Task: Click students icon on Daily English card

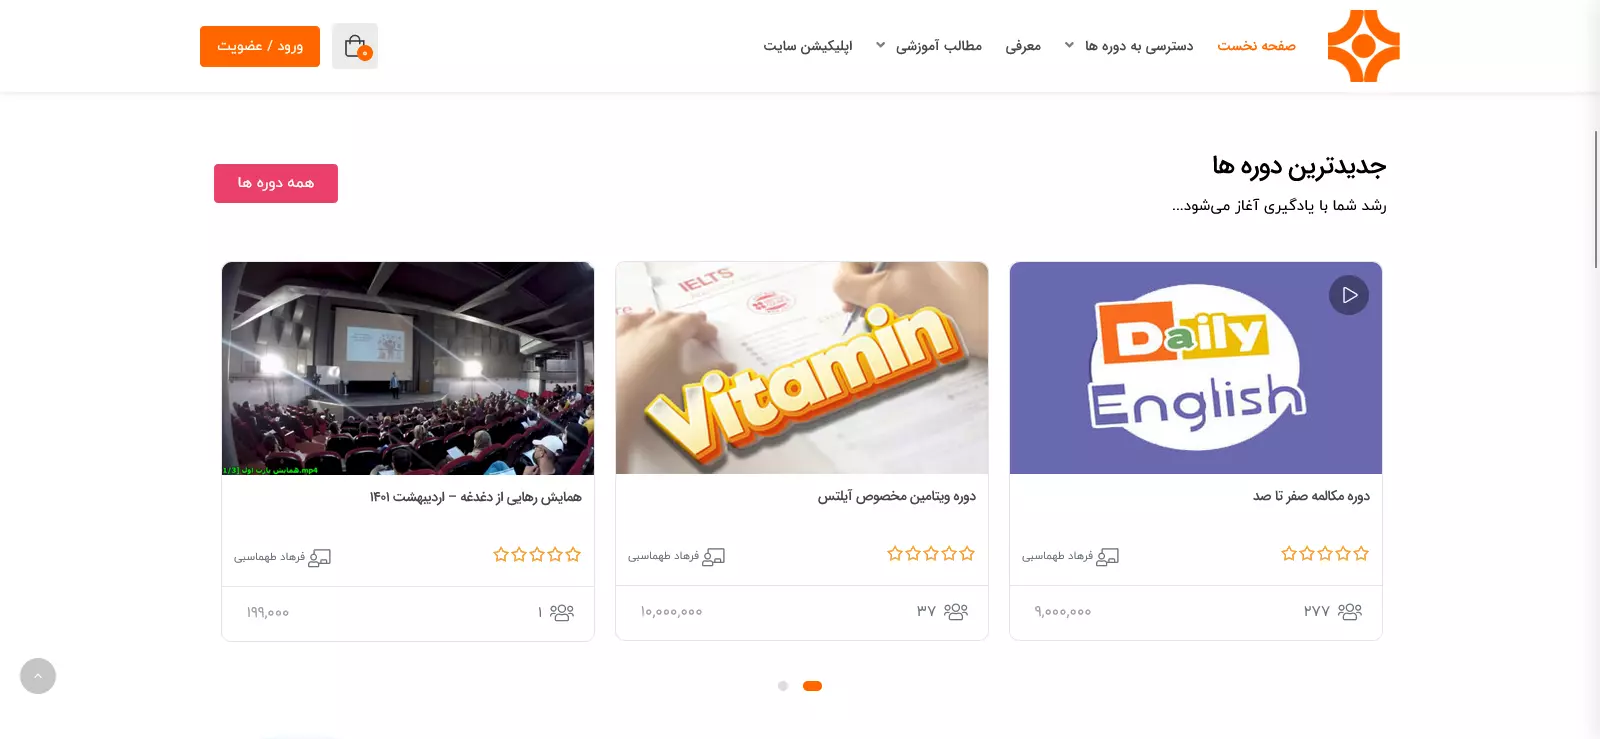Action: [x=1350, y=611]
